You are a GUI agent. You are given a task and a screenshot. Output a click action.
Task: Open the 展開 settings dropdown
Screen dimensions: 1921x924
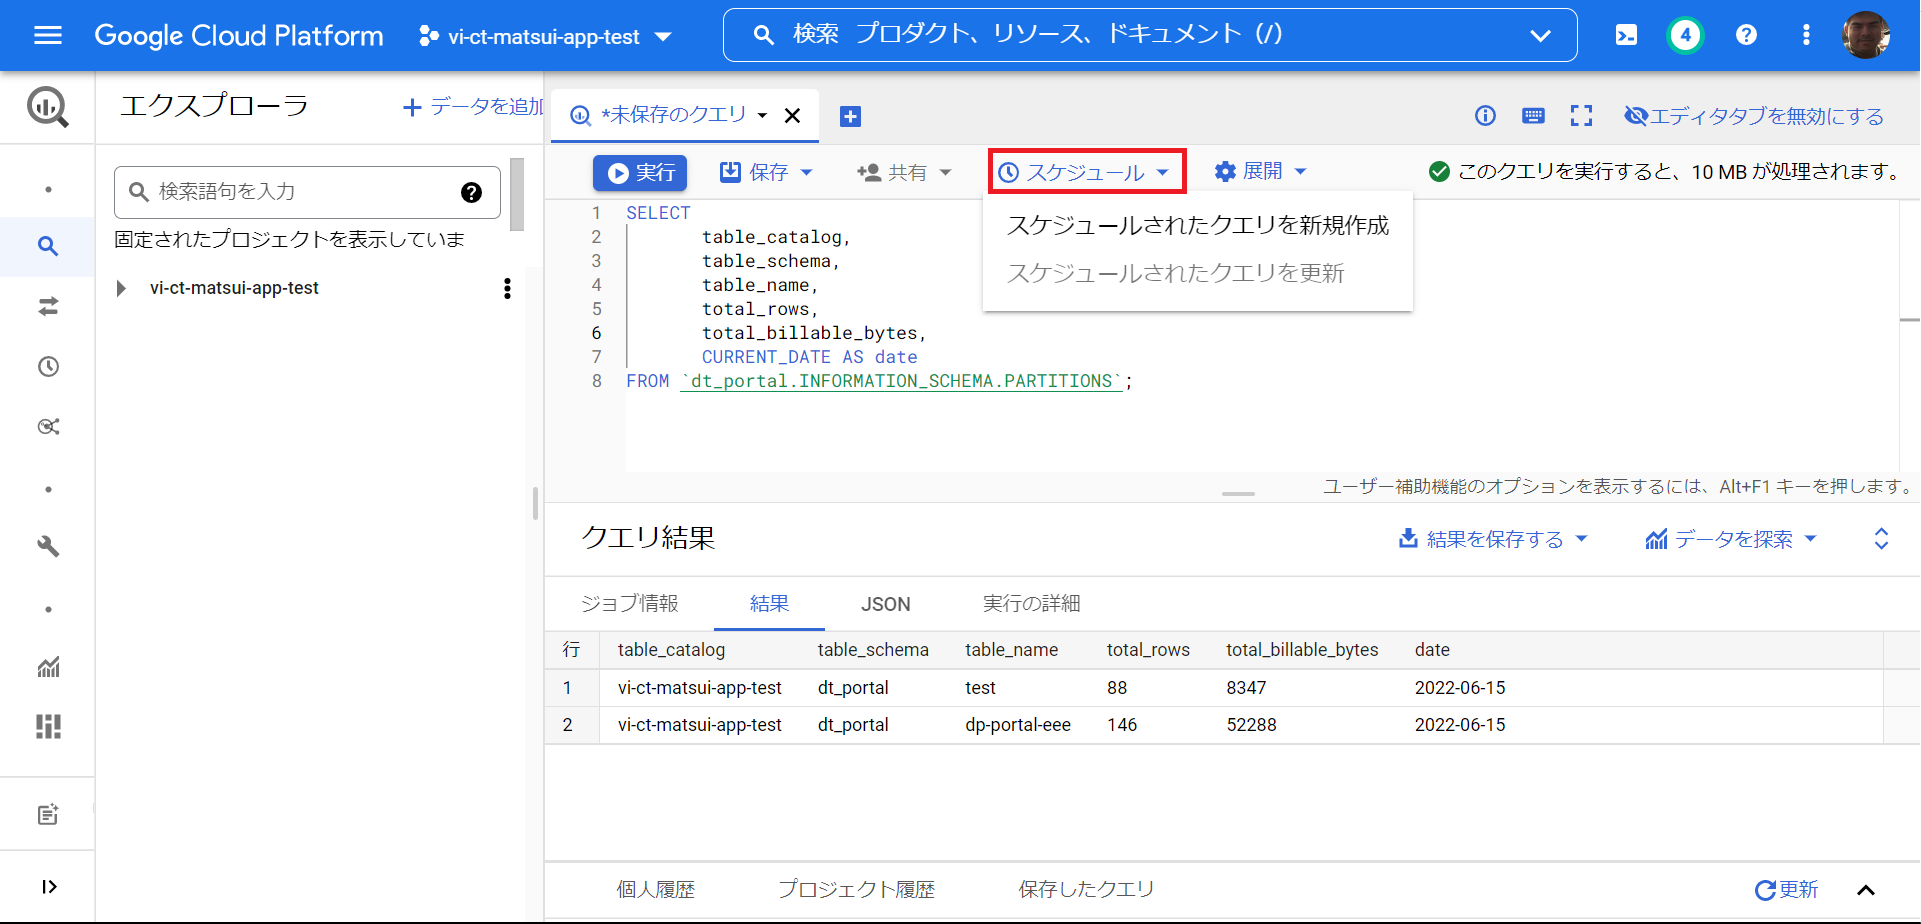coord(1260,171)
